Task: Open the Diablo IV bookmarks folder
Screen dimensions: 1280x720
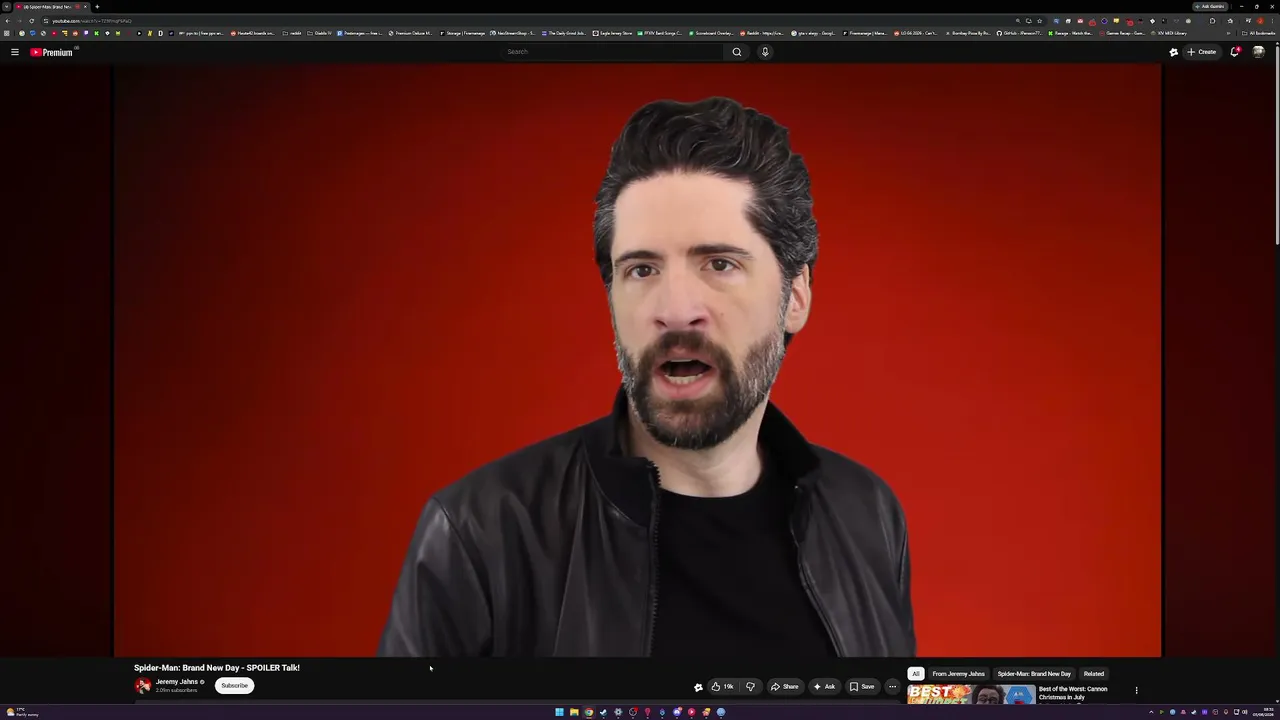Action: point(319,33)
